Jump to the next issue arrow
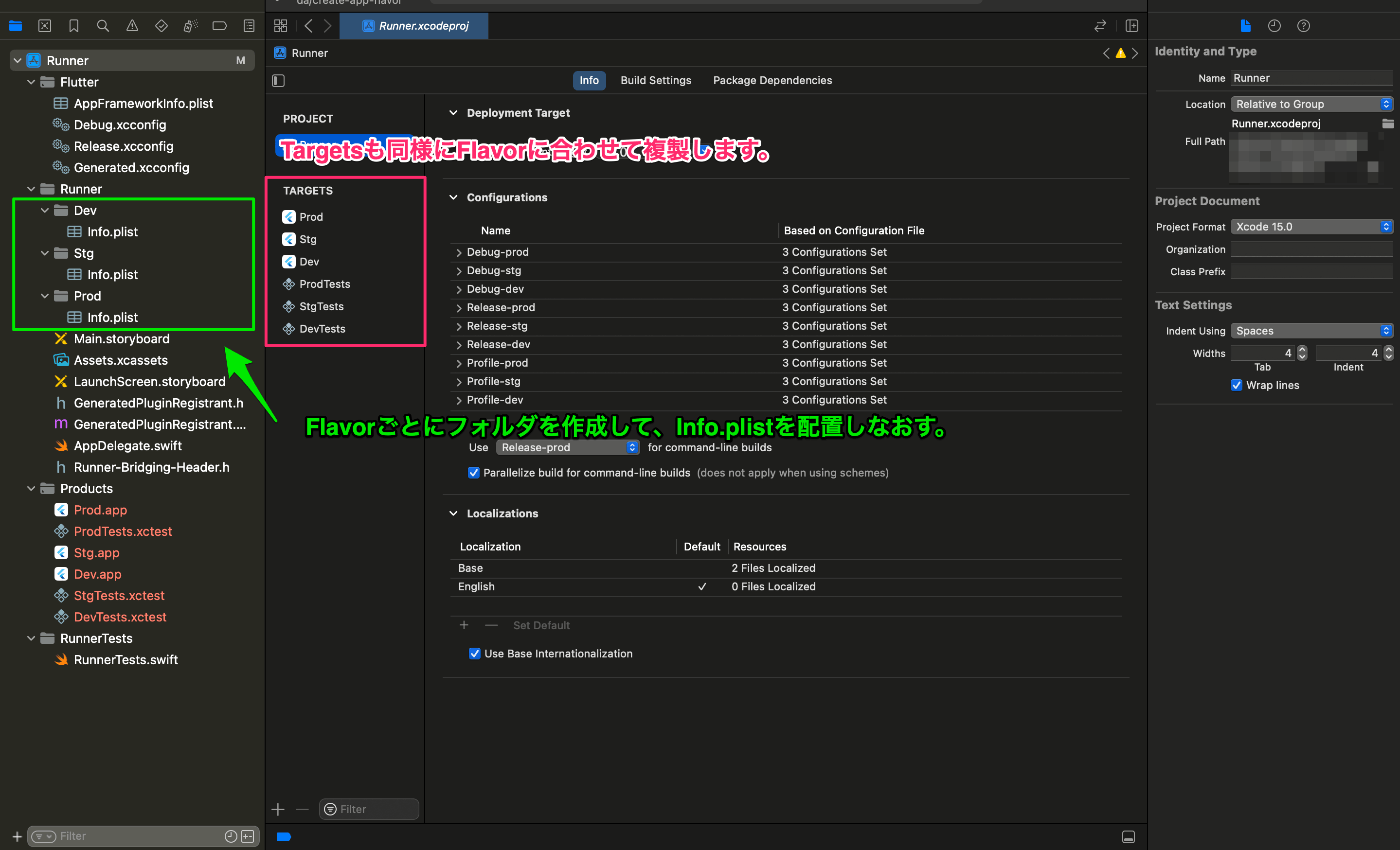1400x850 pixels. (x=1135, y=53)
